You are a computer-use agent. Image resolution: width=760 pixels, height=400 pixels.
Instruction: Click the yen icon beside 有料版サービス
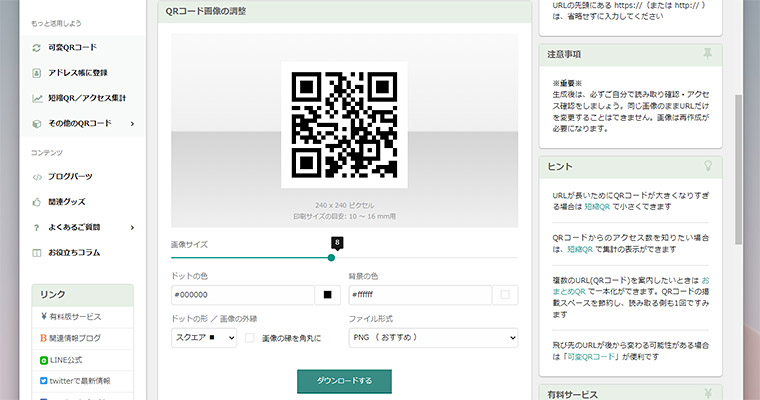click(x=44, y=317)
